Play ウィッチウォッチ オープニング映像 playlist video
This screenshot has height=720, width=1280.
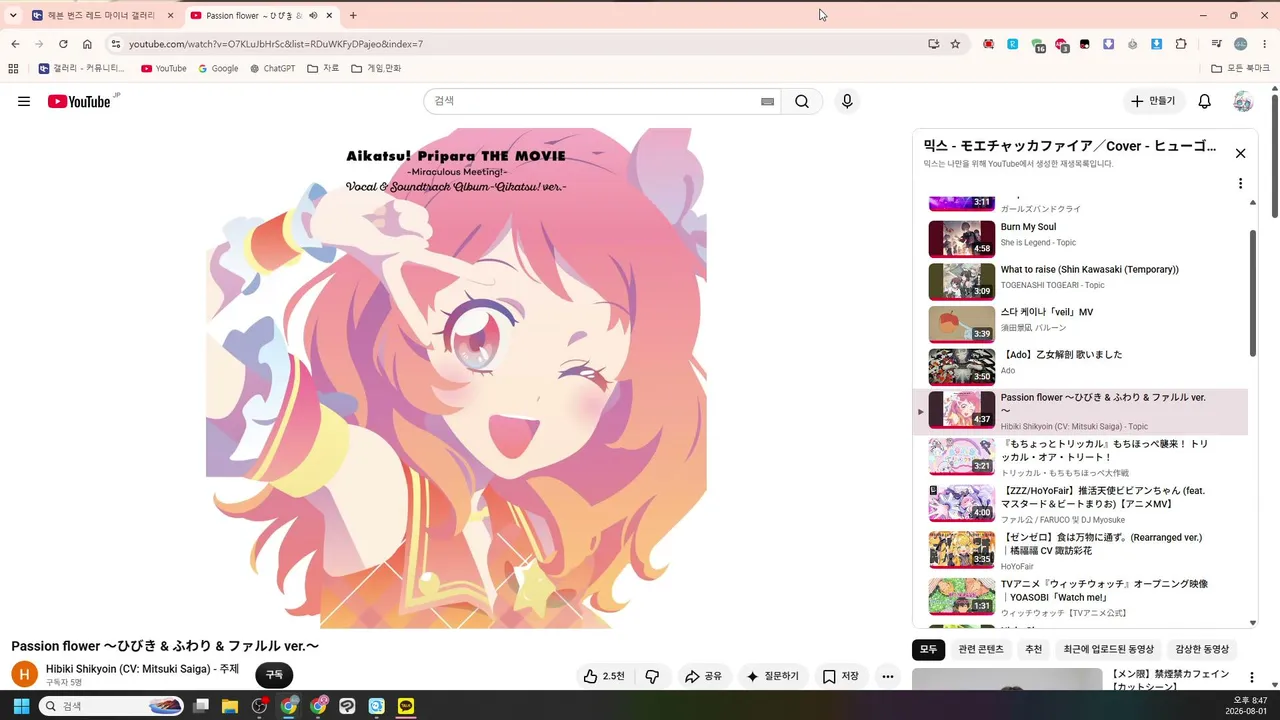point(1080,597)
